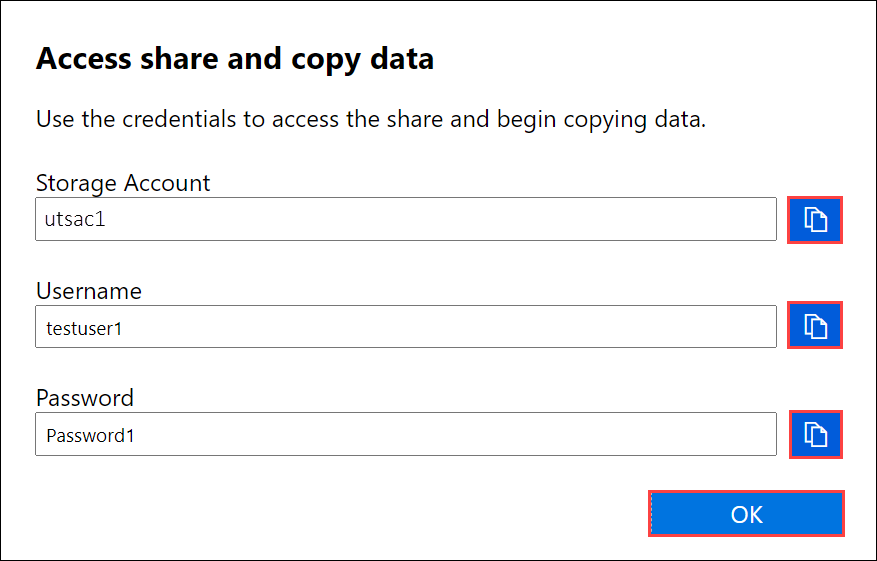Click the word "Access" in the title
The height and width of the screenshot is (561, 877).
[84, 58]
